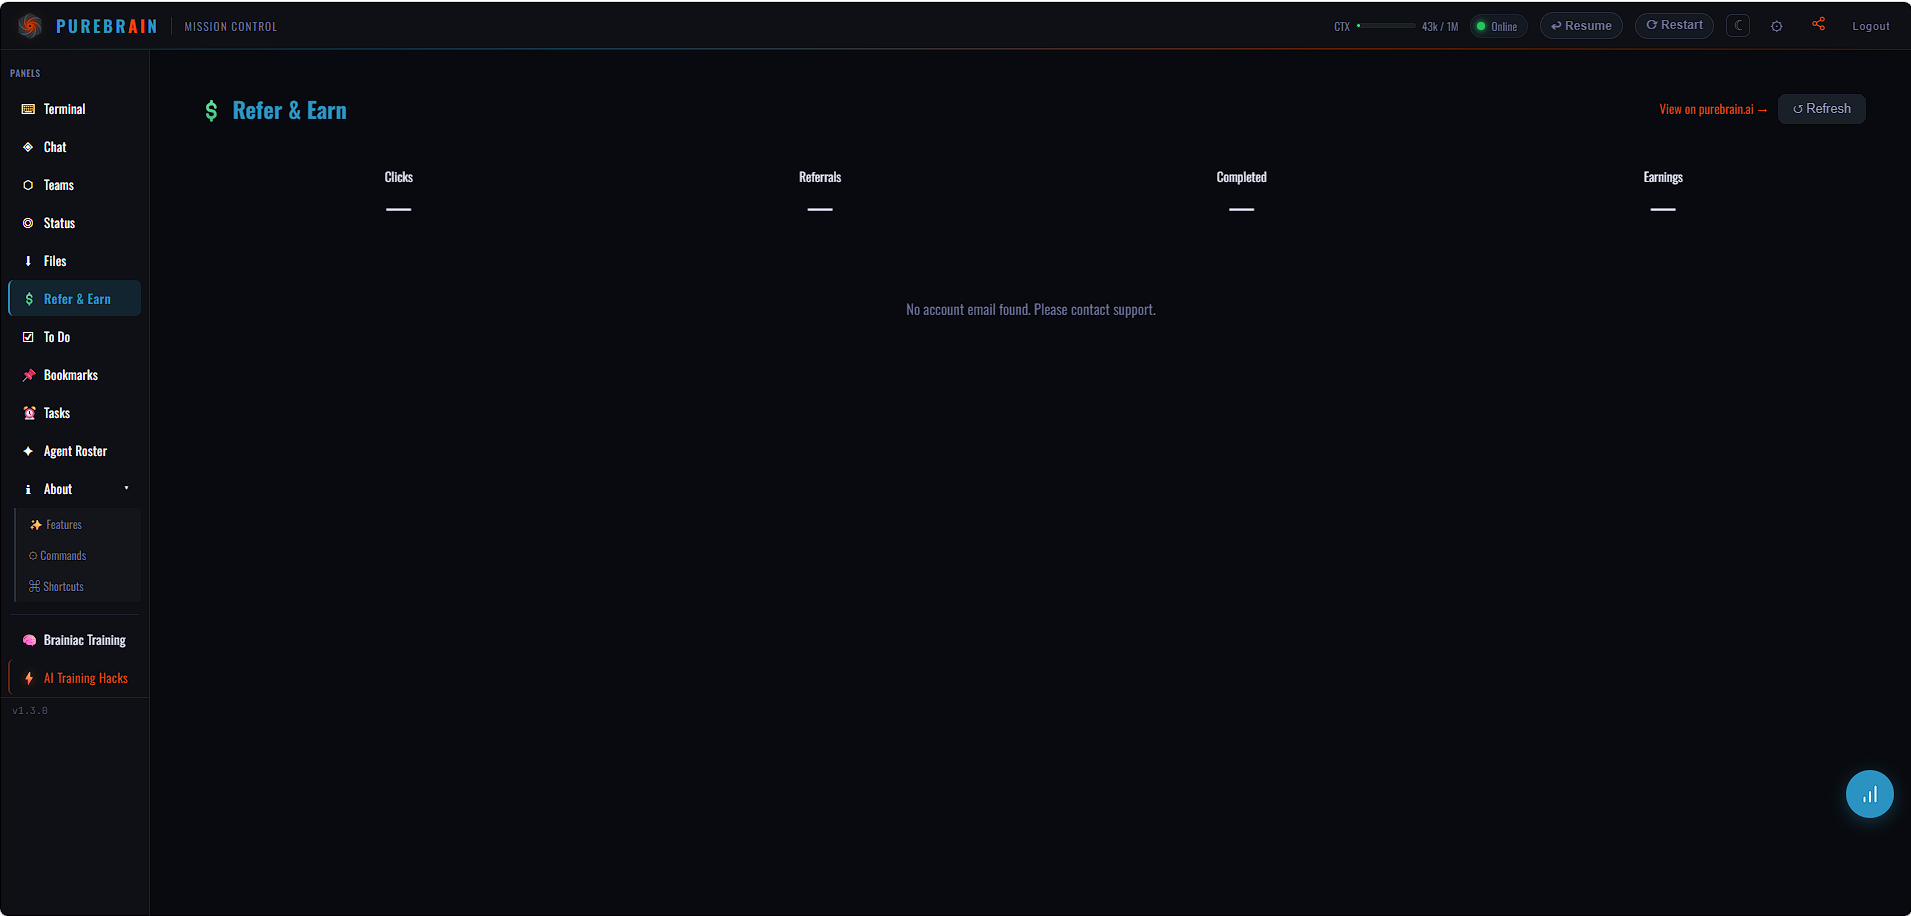Click the Earnings stat card
The image size is (1911, 916).
coord(1663,192)
